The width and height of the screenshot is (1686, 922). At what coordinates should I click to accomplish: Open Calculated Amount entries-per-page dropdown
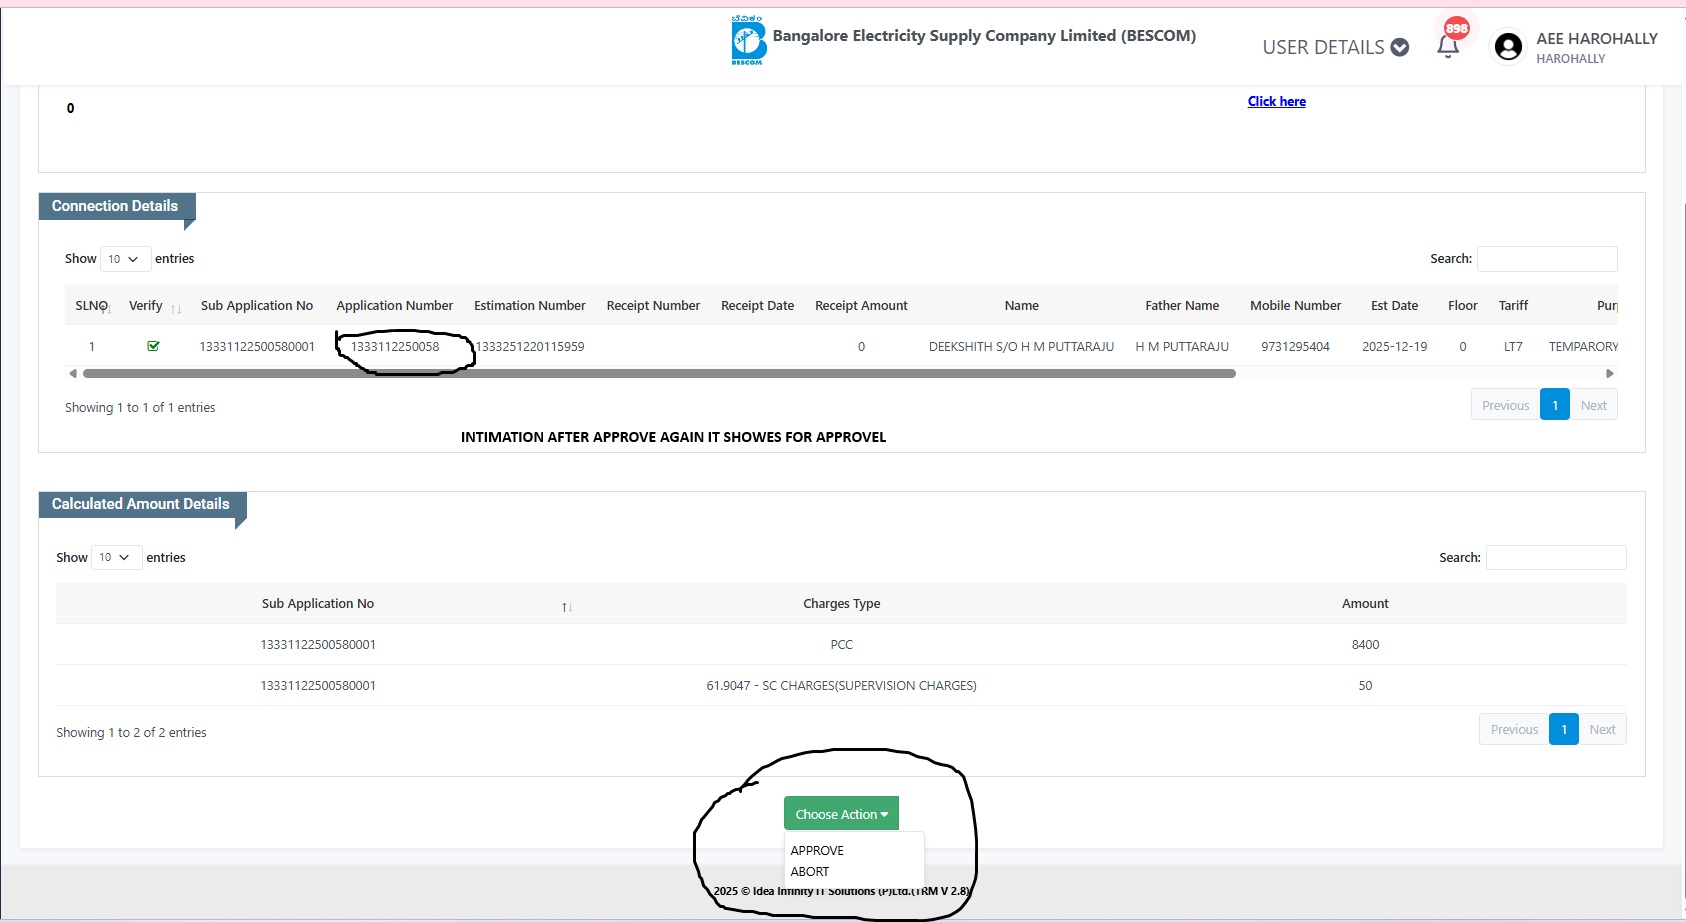coord(116,557)
